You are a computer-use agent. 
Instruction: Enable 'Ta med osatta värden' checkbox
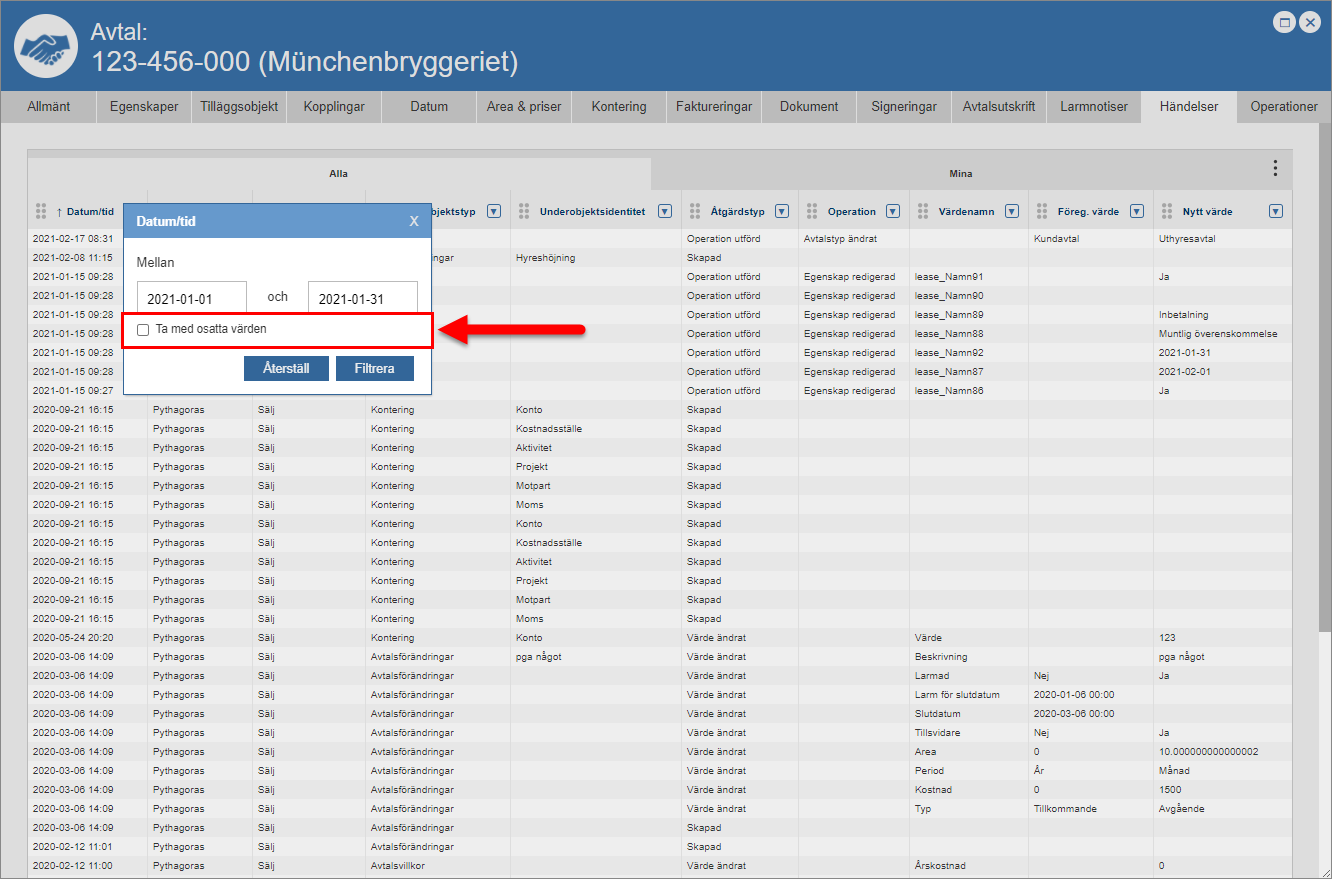point(143,329)
